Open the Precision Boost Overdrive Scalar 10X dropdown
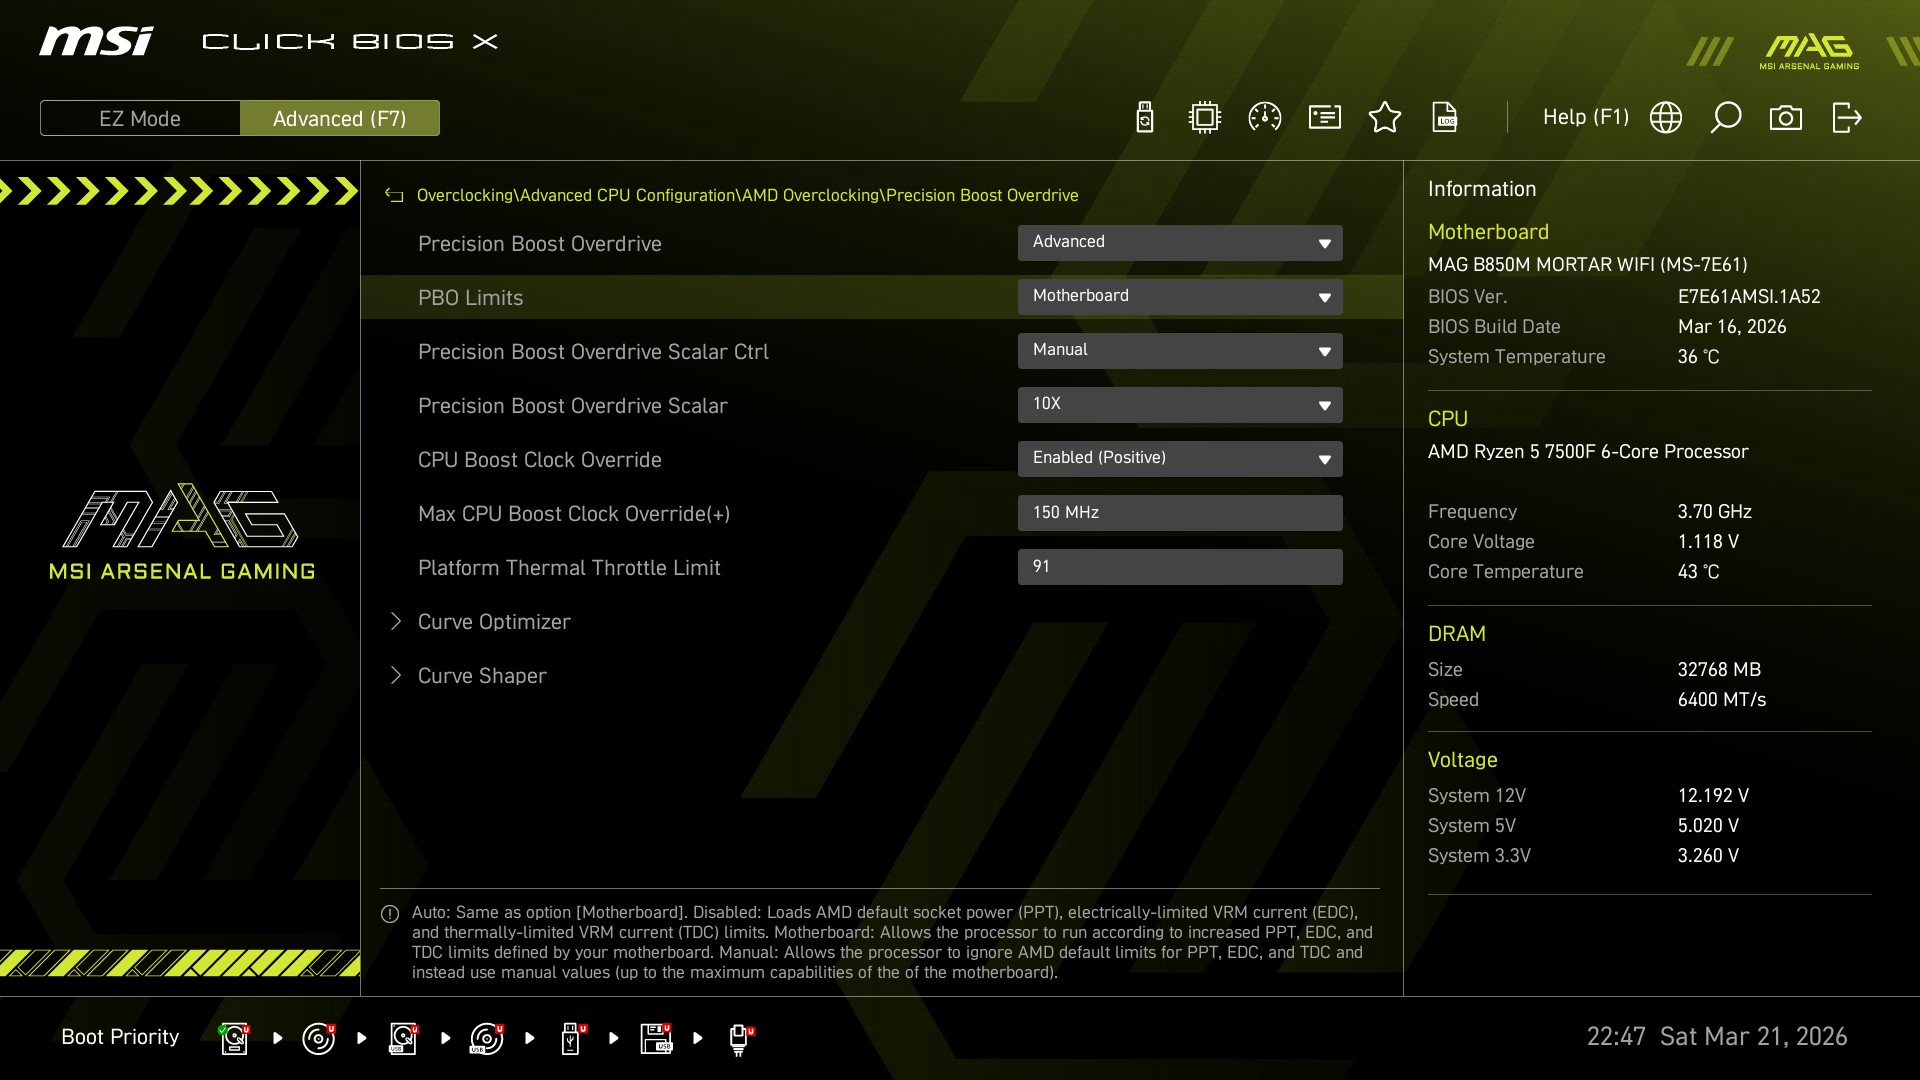Screen dimensions: 1920x1080 1180,405
